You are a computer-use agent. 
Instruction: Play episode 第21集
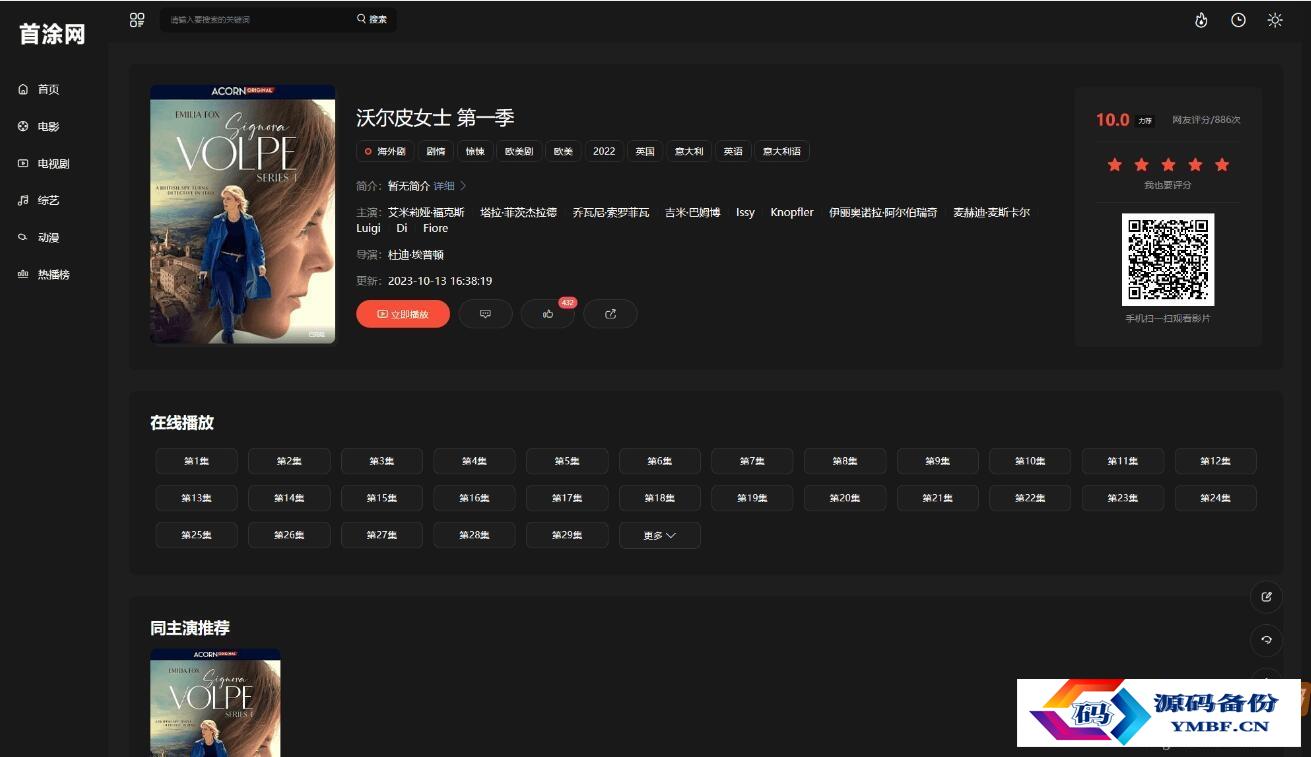point(938,498)
